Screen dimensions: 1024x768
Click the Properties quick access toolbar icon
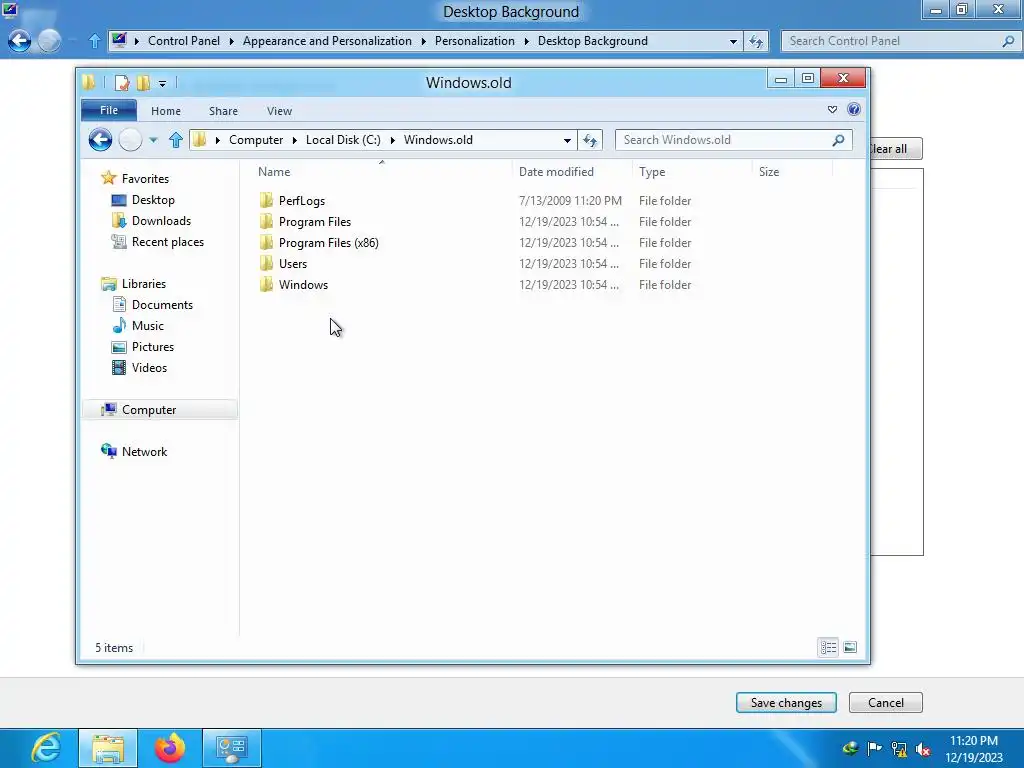[x=121, y=83]
